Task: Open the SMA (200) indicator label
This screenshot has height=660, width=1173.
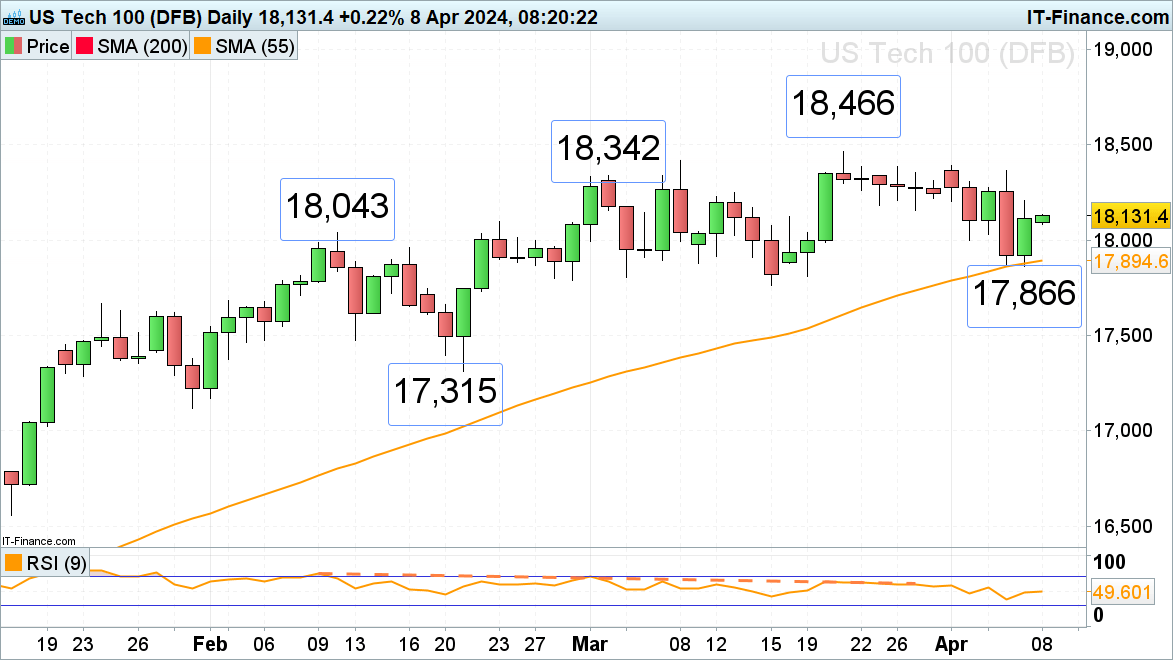Action: [142, 46]
